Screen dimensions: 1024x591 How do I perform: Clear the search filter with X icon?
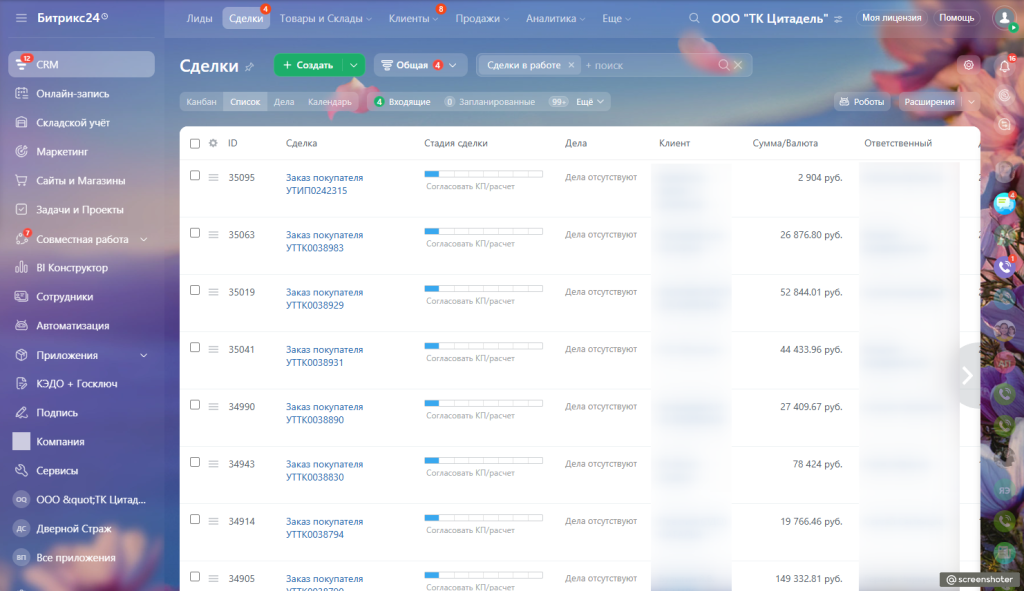point(738,65)
